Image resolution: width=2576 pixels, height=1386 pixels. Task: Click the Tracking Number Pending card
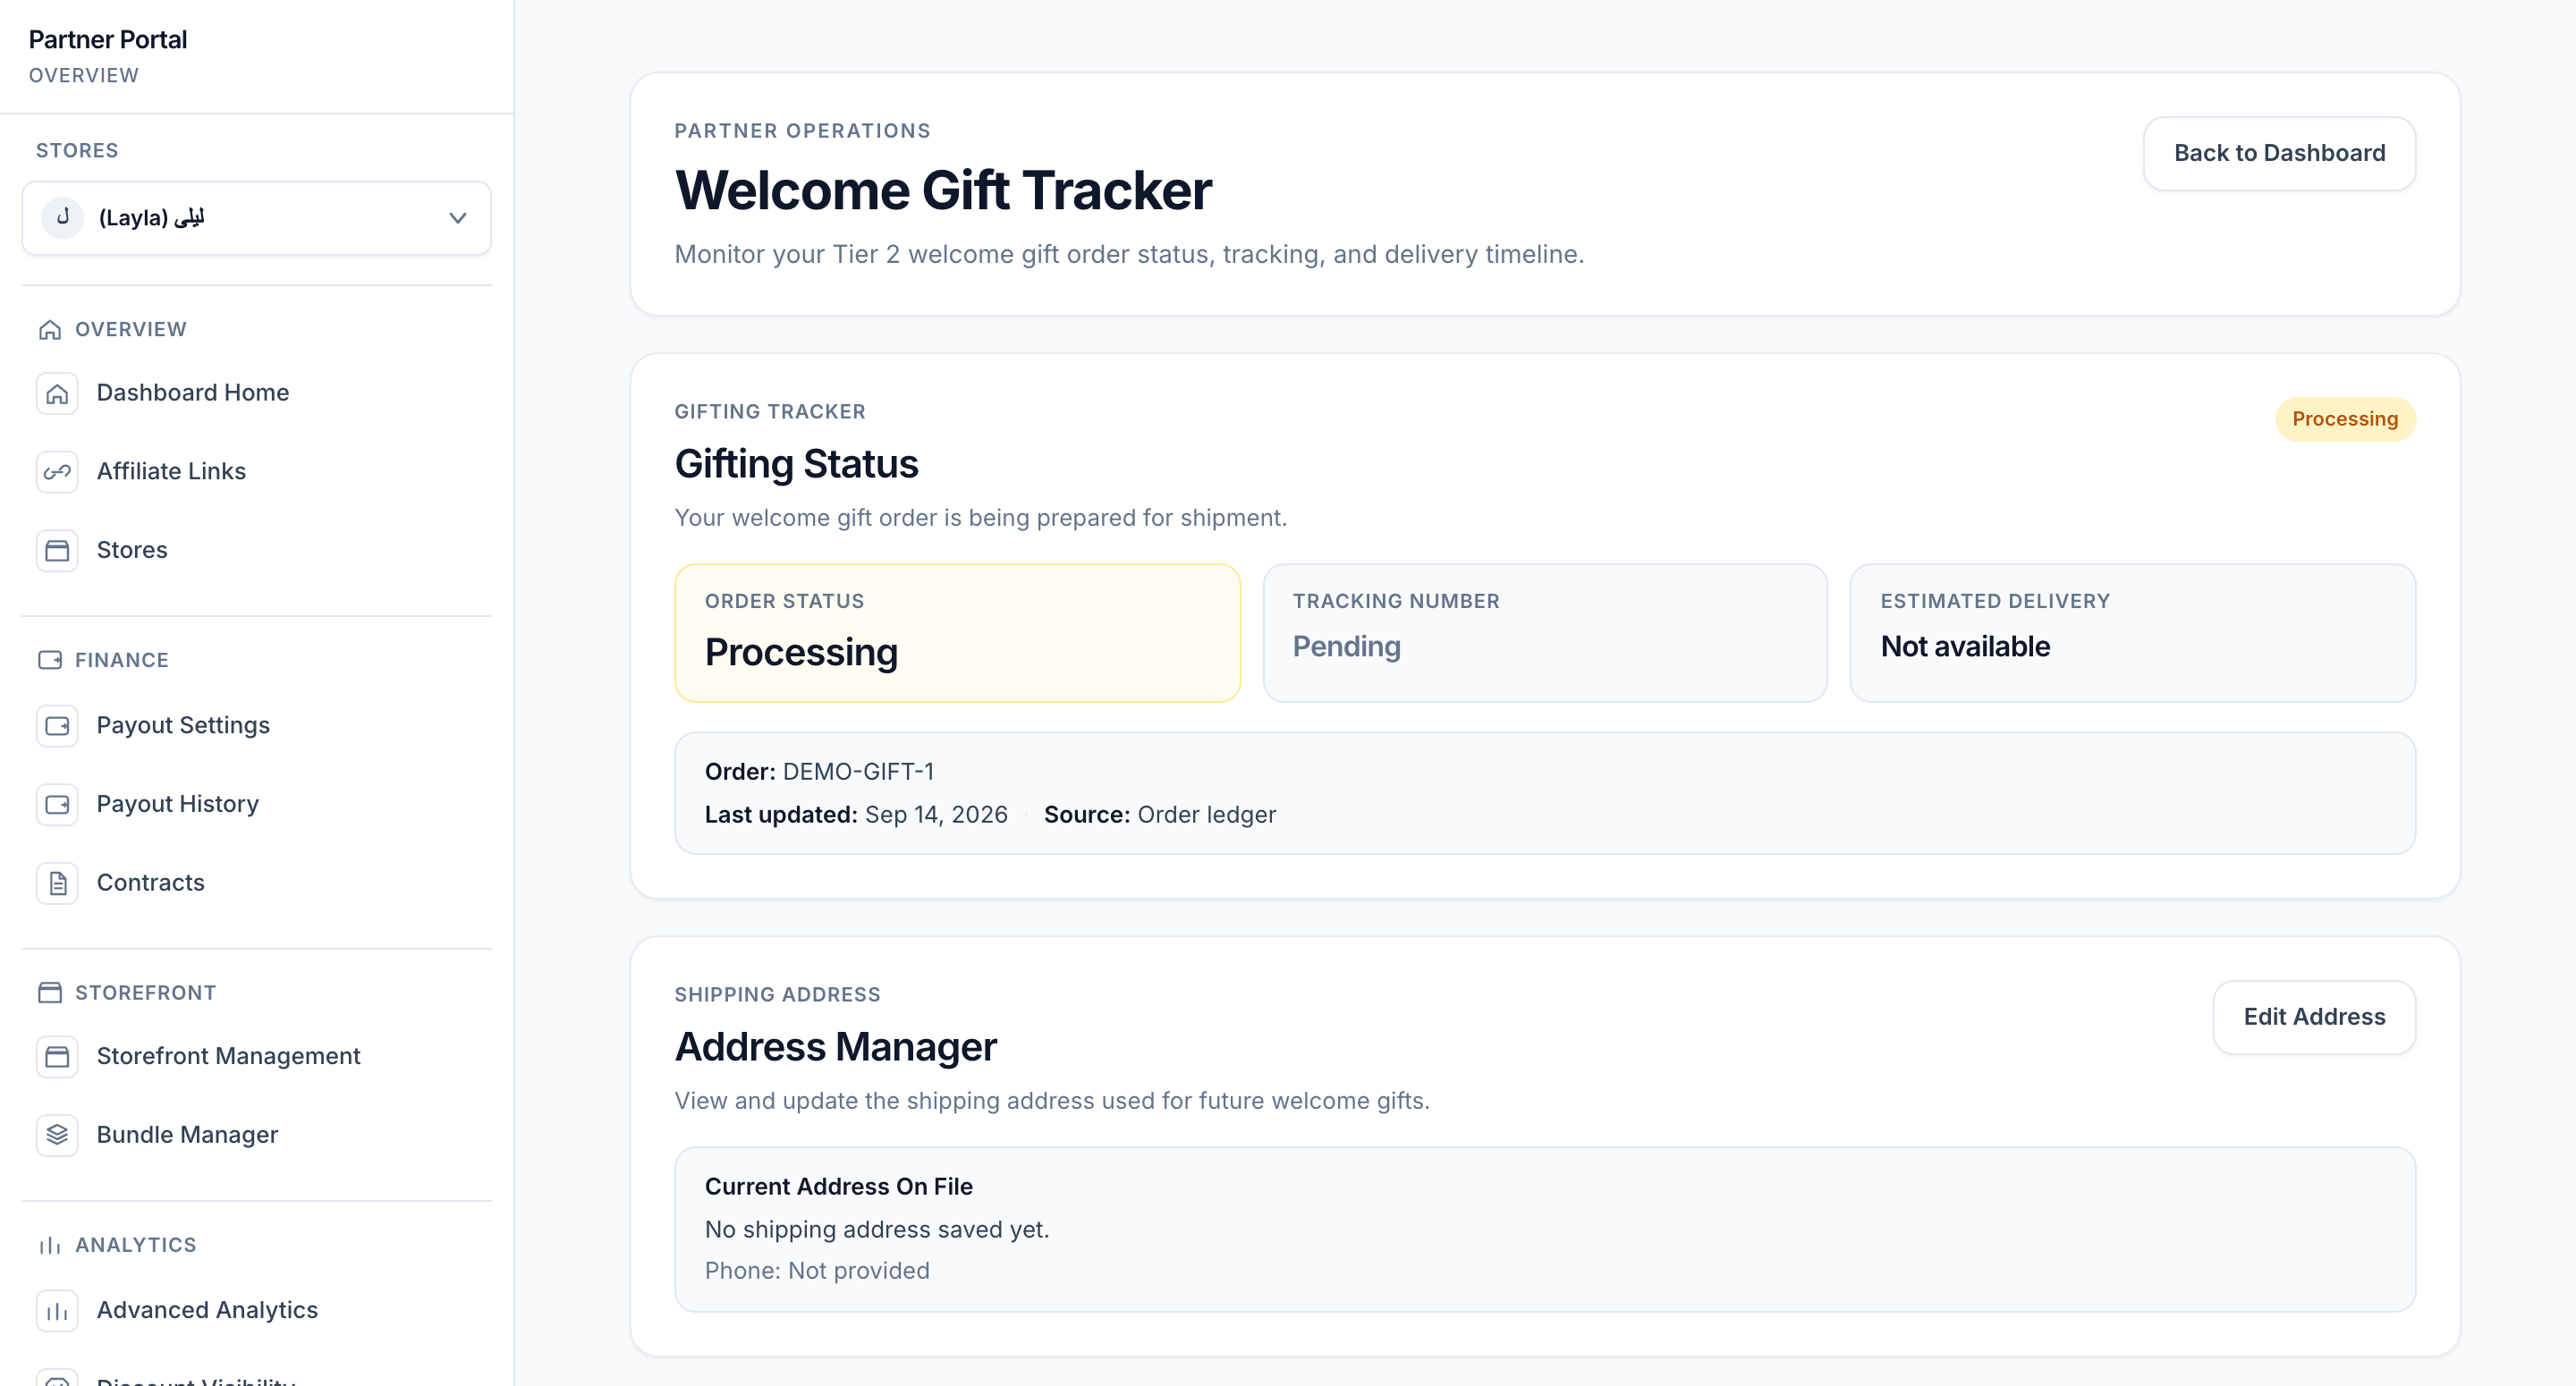click(1545, 633)
